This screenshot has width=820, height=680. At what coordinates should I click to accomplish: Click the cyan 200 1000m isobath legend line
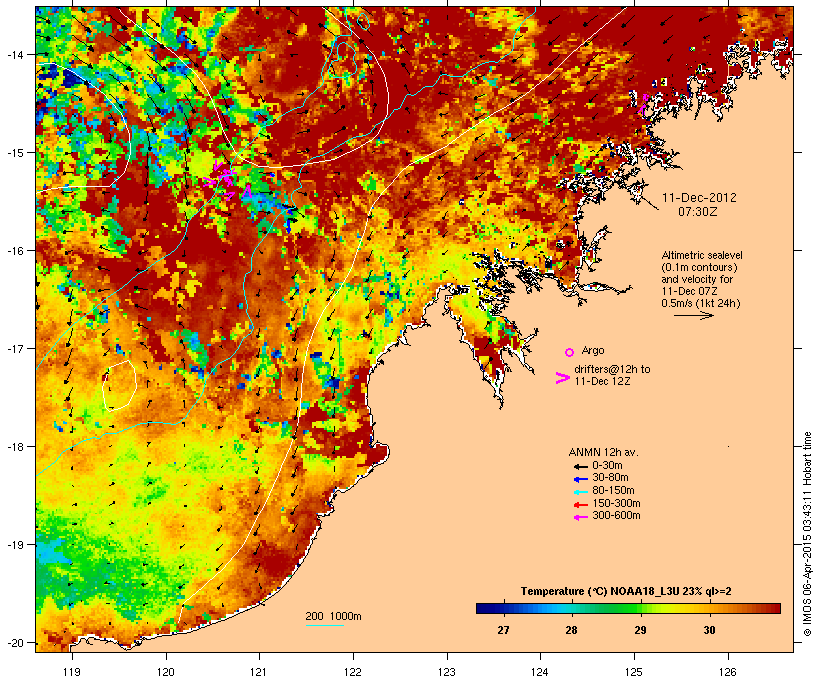(324, 625)
